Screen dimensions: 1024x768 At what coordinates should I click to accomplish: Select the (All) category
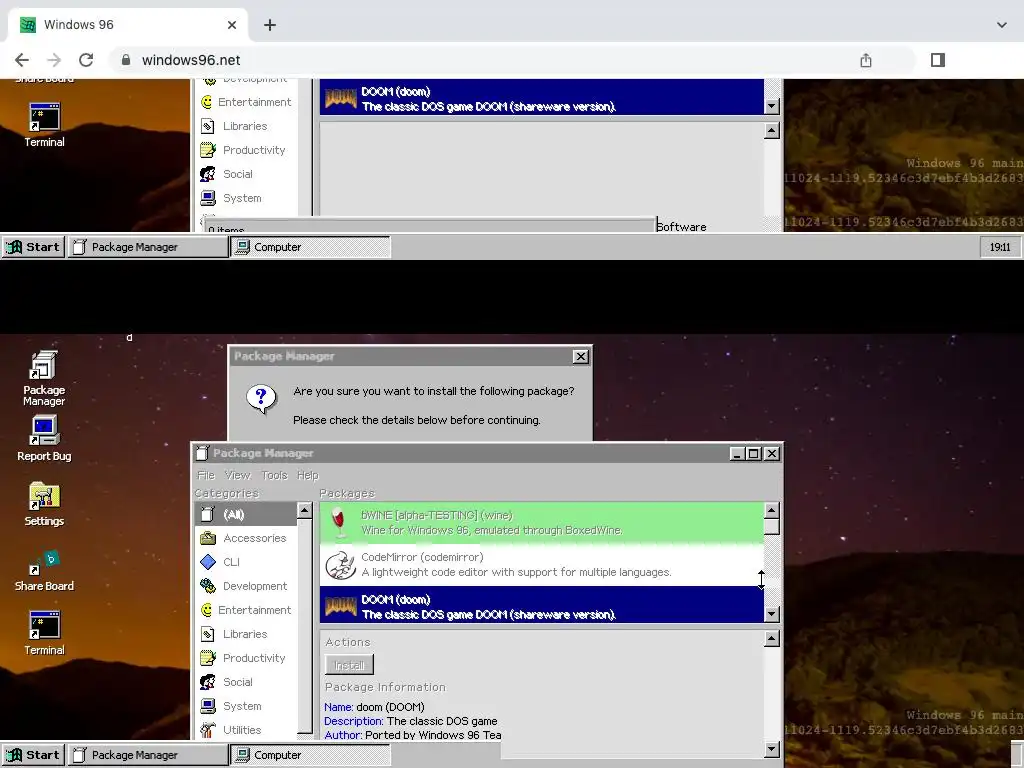tap(246, 514)
